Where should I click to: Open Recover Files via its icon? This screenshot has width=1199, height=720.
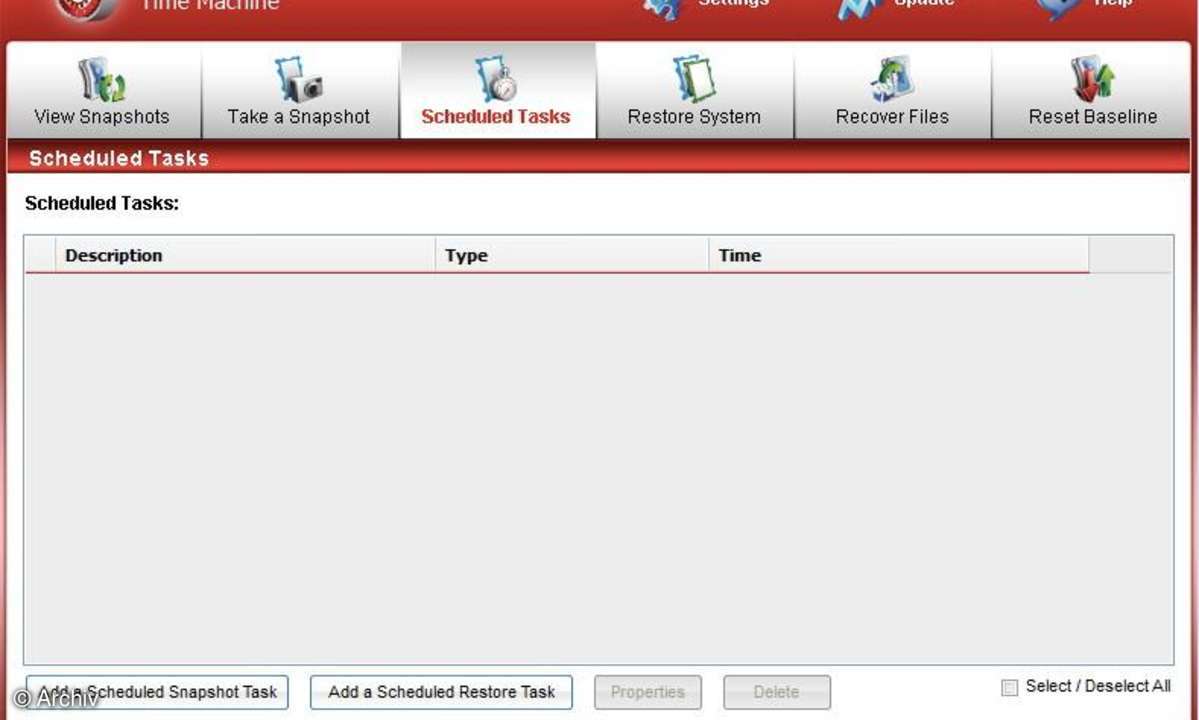891,80
